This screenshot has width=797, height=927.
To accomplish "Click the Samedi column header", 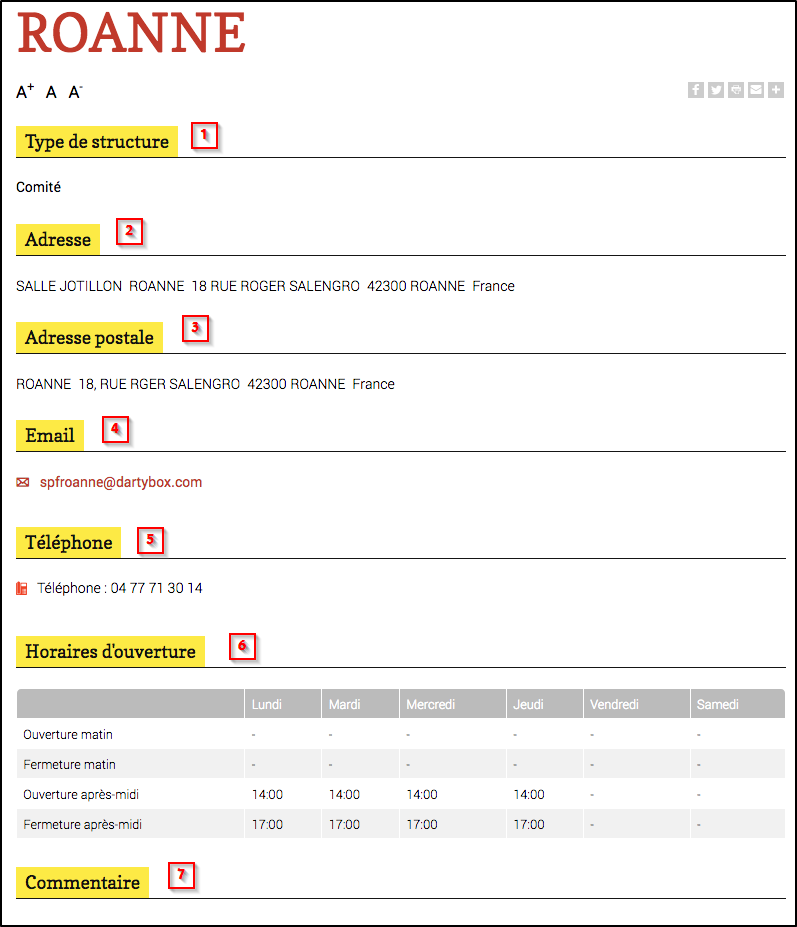I will (717, 704).
